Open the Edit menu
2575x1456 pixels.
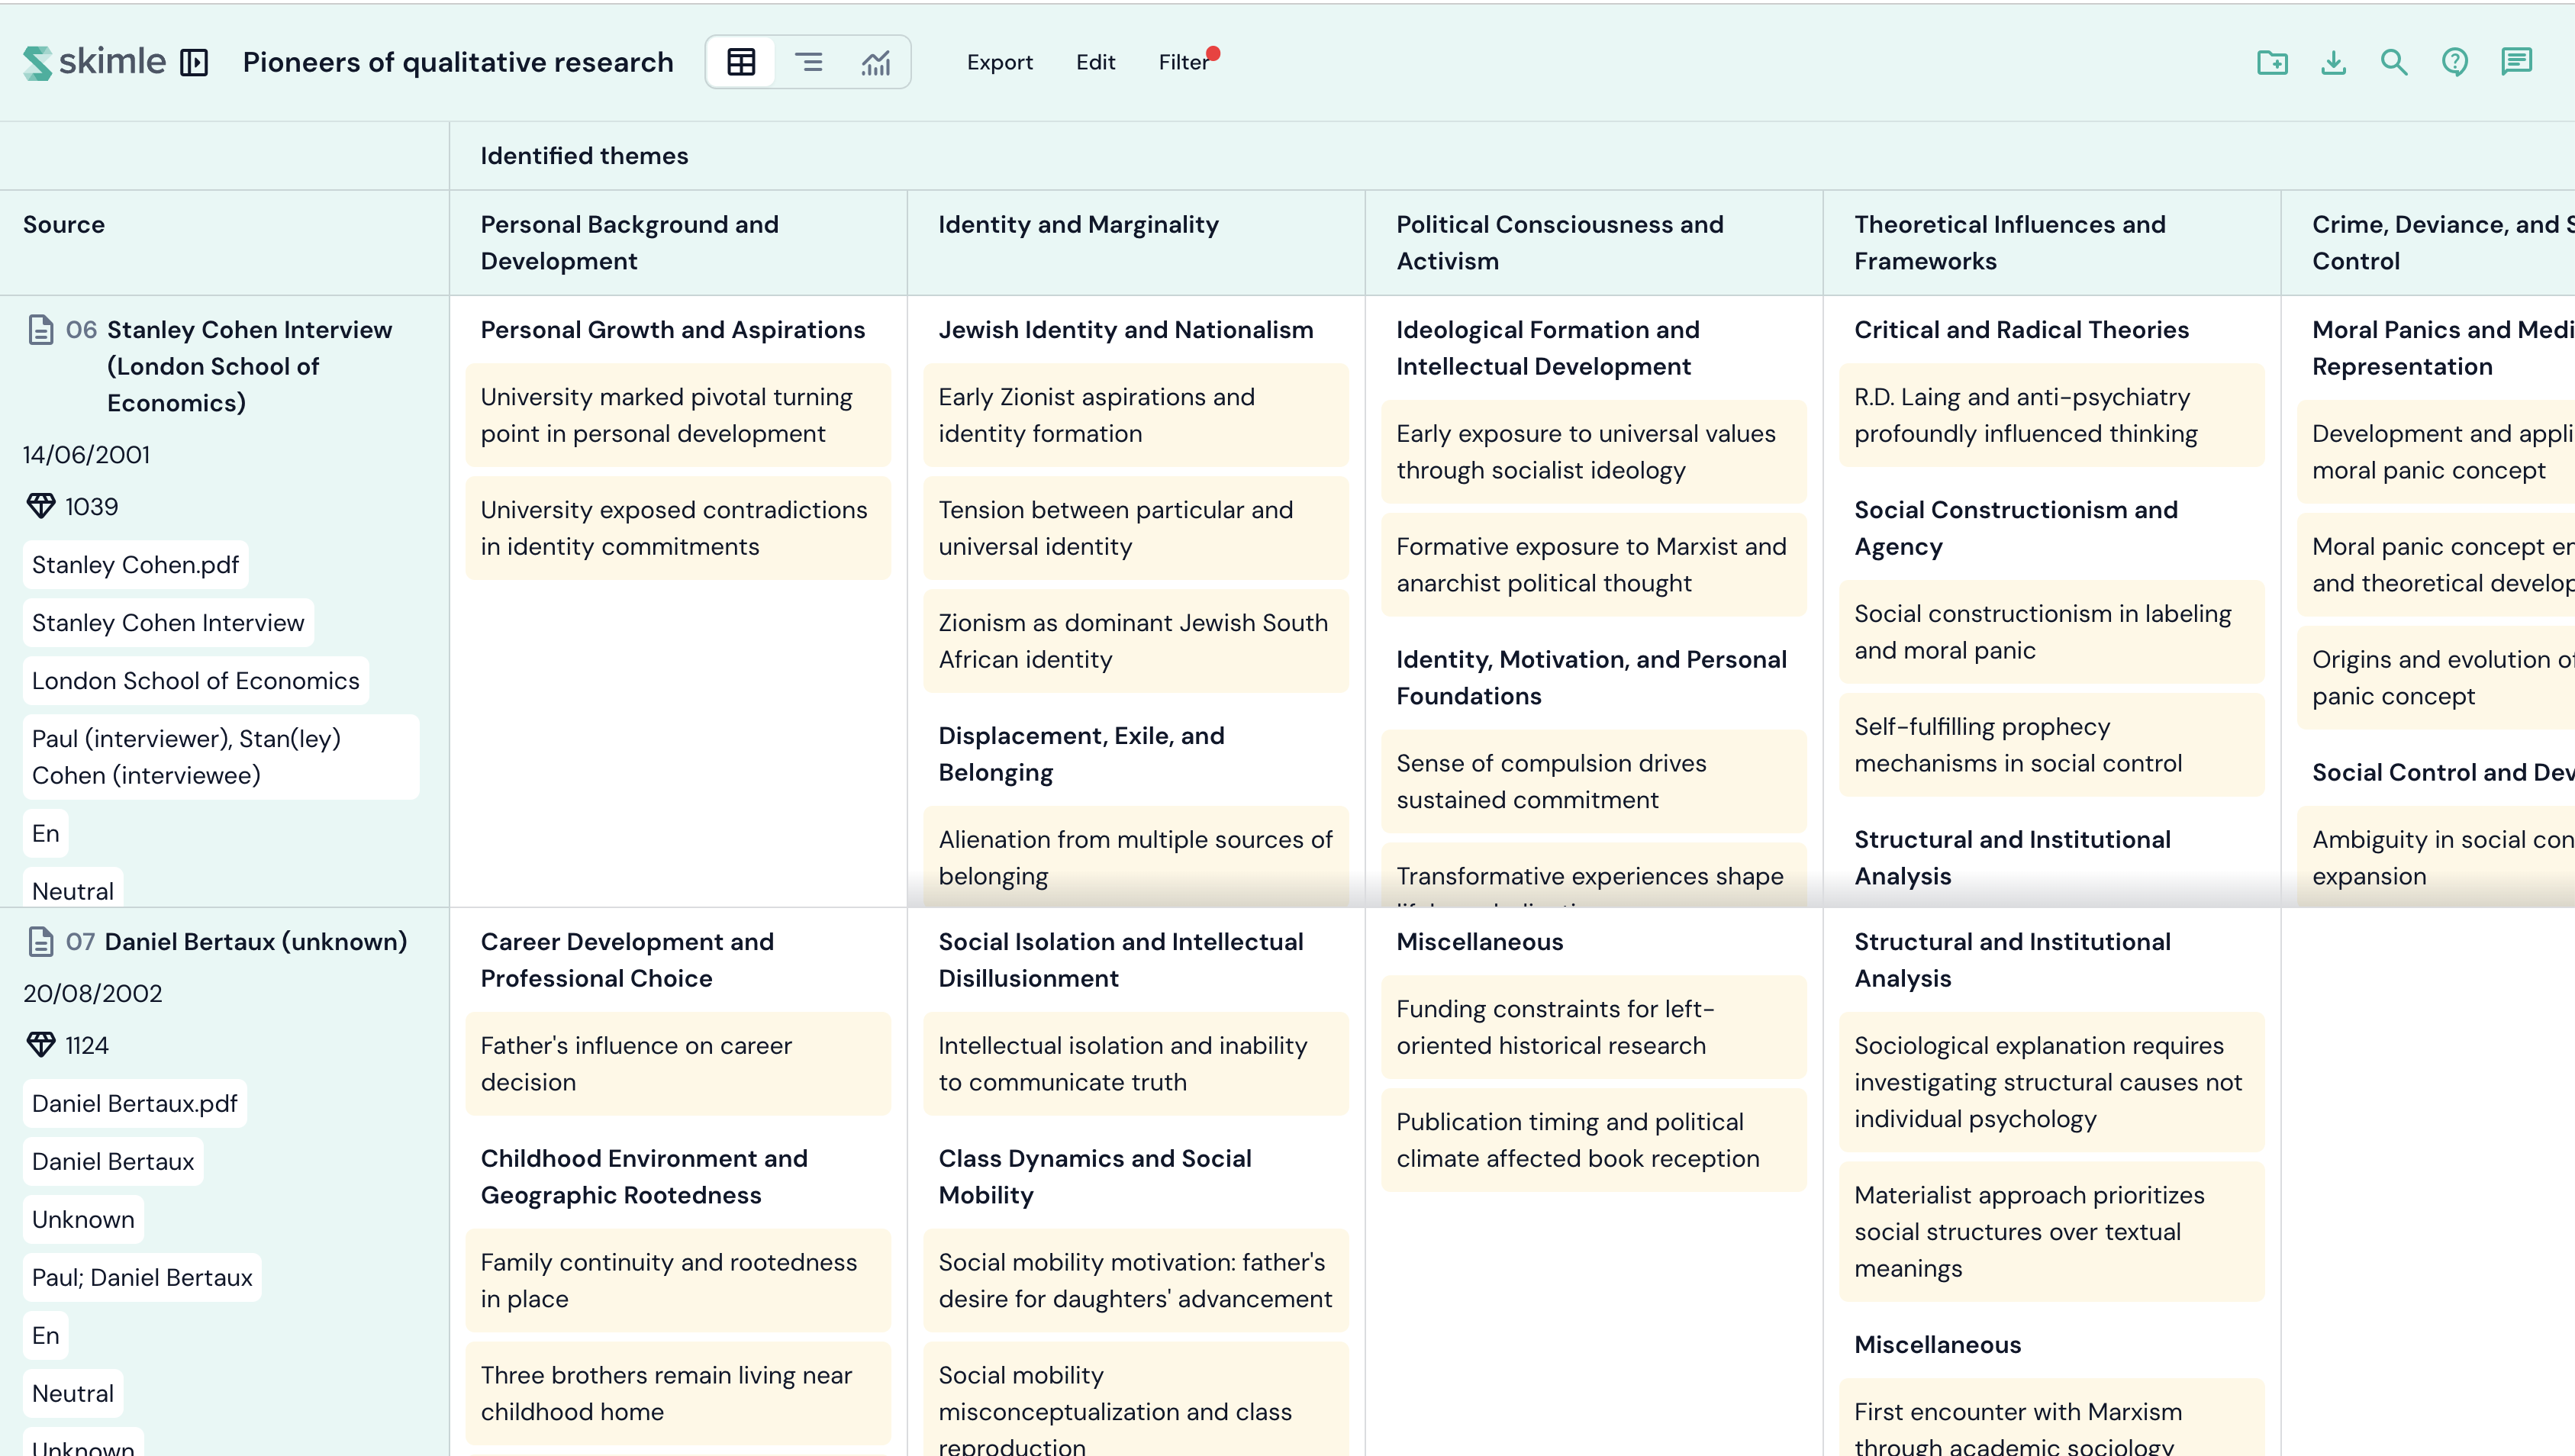[x=1095, y=62]
